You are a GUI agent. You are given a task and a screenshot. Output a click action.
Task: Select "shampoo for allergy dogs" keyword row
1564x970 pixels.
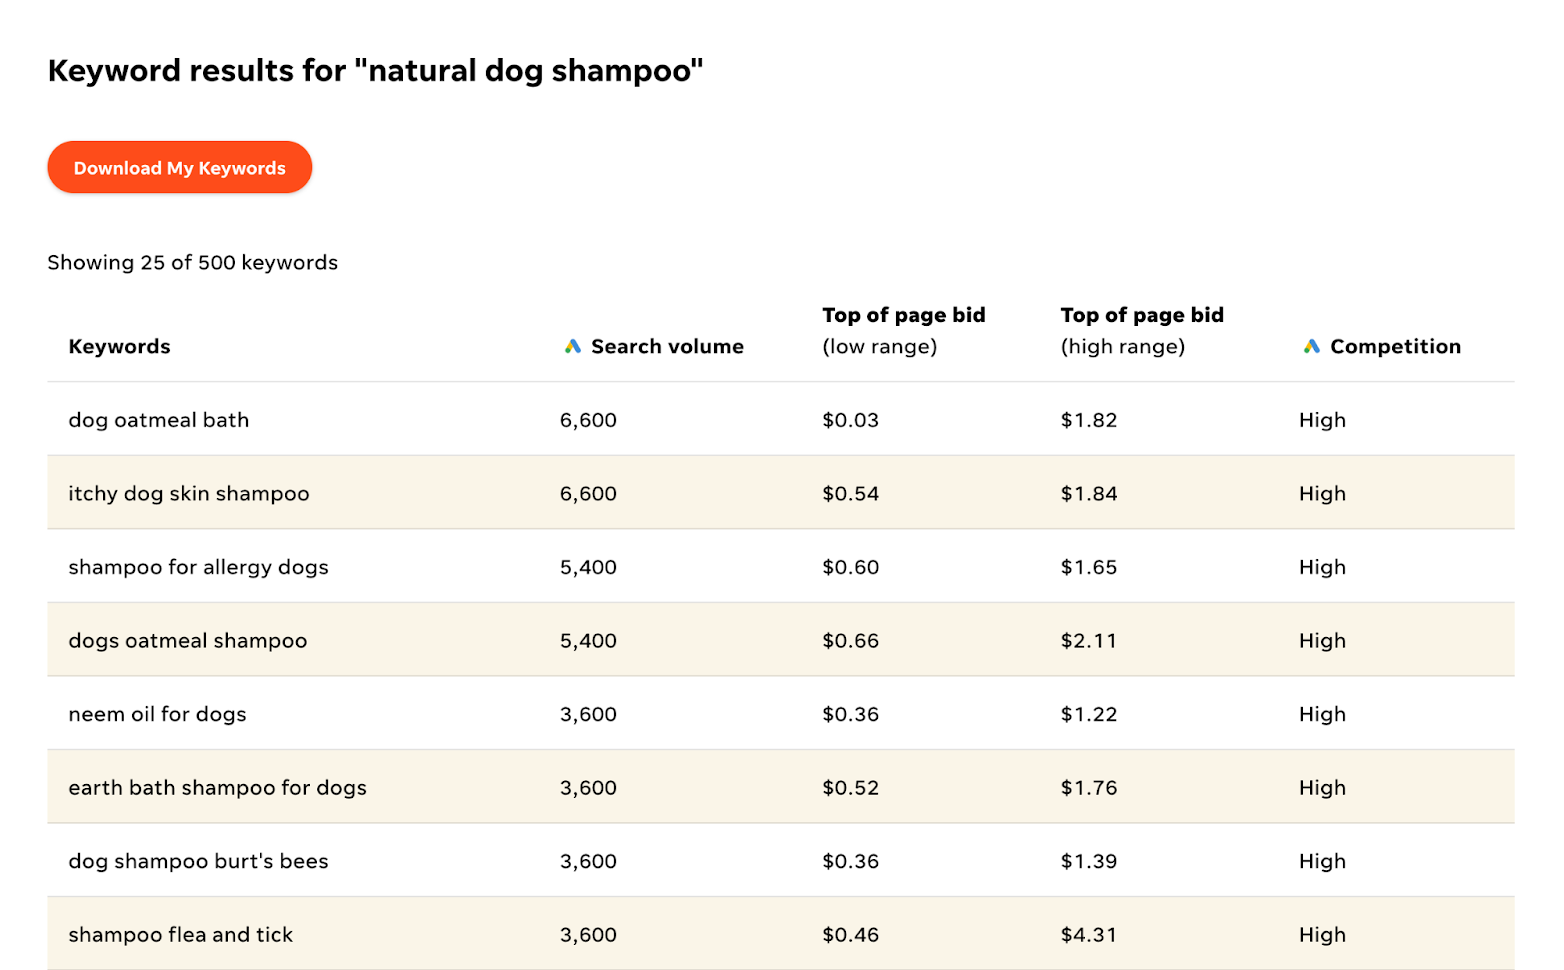point(198,567)
